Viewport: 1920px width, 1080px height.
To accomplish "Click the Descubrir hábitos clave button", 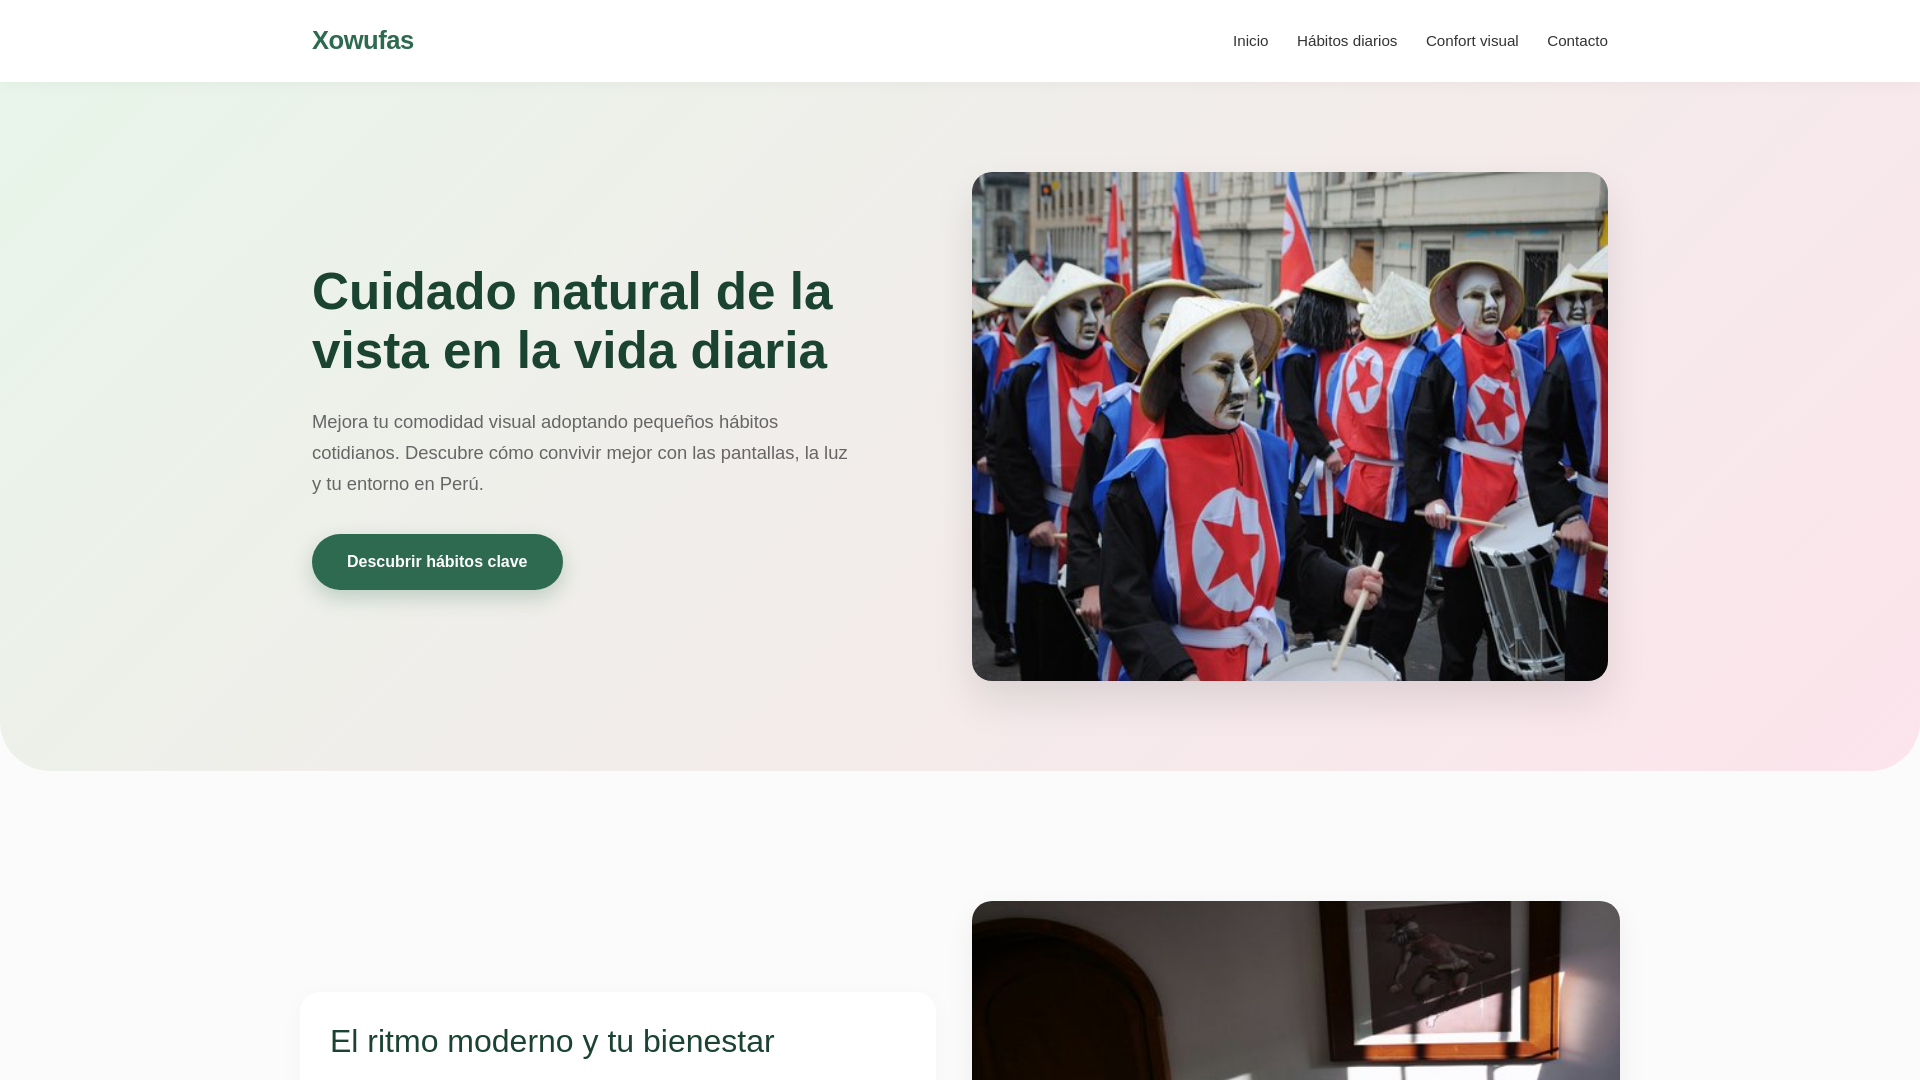I will (437, 562).
